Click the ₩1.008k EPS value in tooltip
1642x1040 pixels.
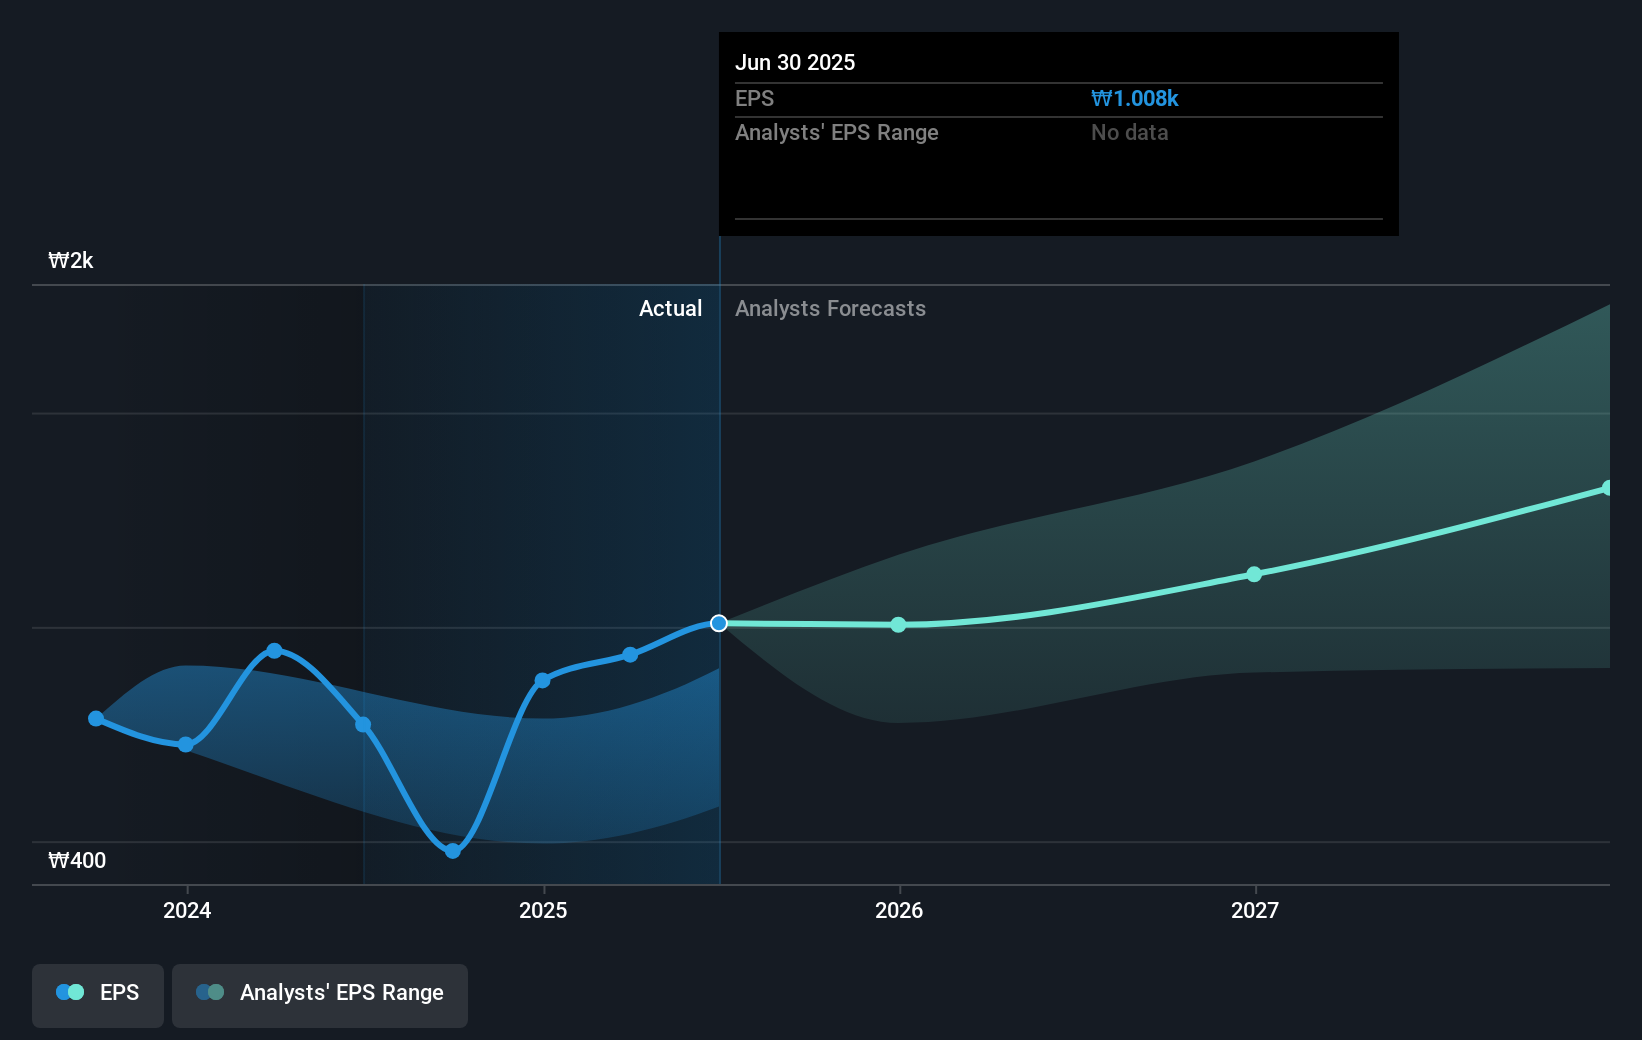coord(1134,99)
